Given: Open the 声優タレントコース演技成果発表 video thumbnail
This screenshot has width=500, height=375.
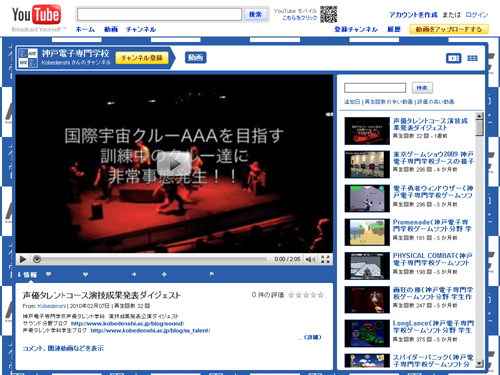Looking at the screenshot, I should pos(367,131).
